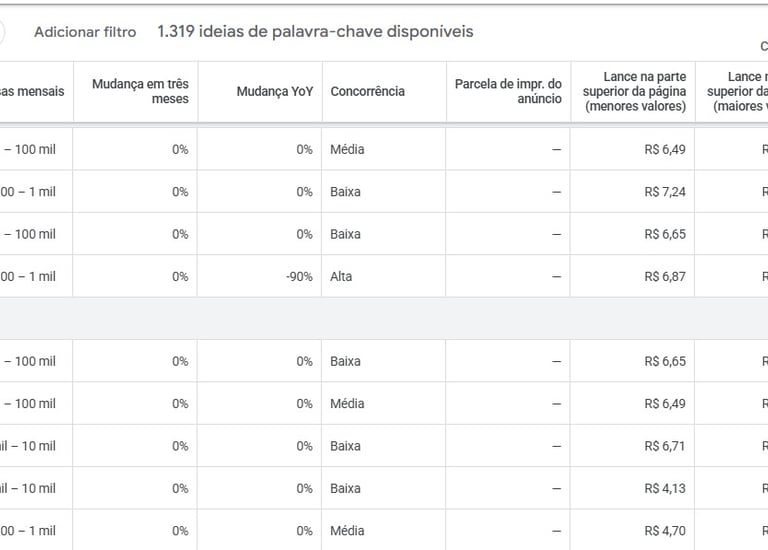Click Baixa in the R$ 7,24 row

(345, 192)
